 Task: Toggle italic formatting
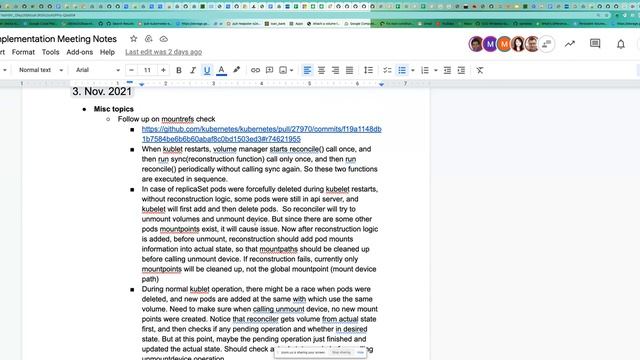193,70
